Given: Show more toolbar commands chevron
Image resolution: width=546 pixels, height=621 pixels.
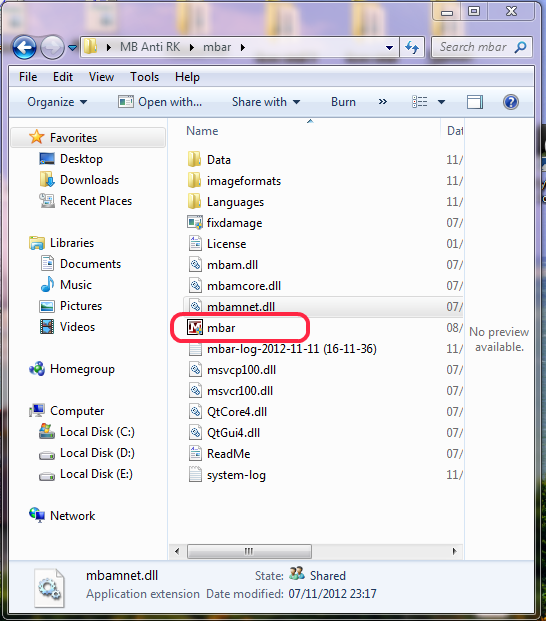Looking at the screenshot, I should pyautogui.click(x=382, y=102).
